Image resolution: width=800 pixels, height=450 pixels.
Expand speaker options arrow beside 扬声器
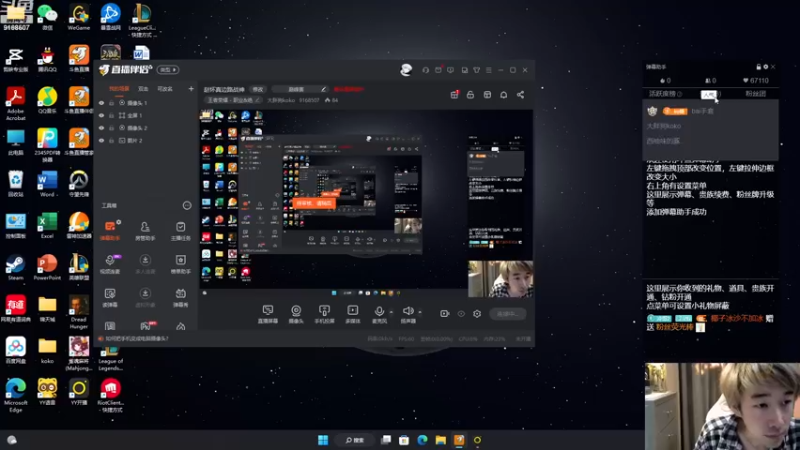420,312
